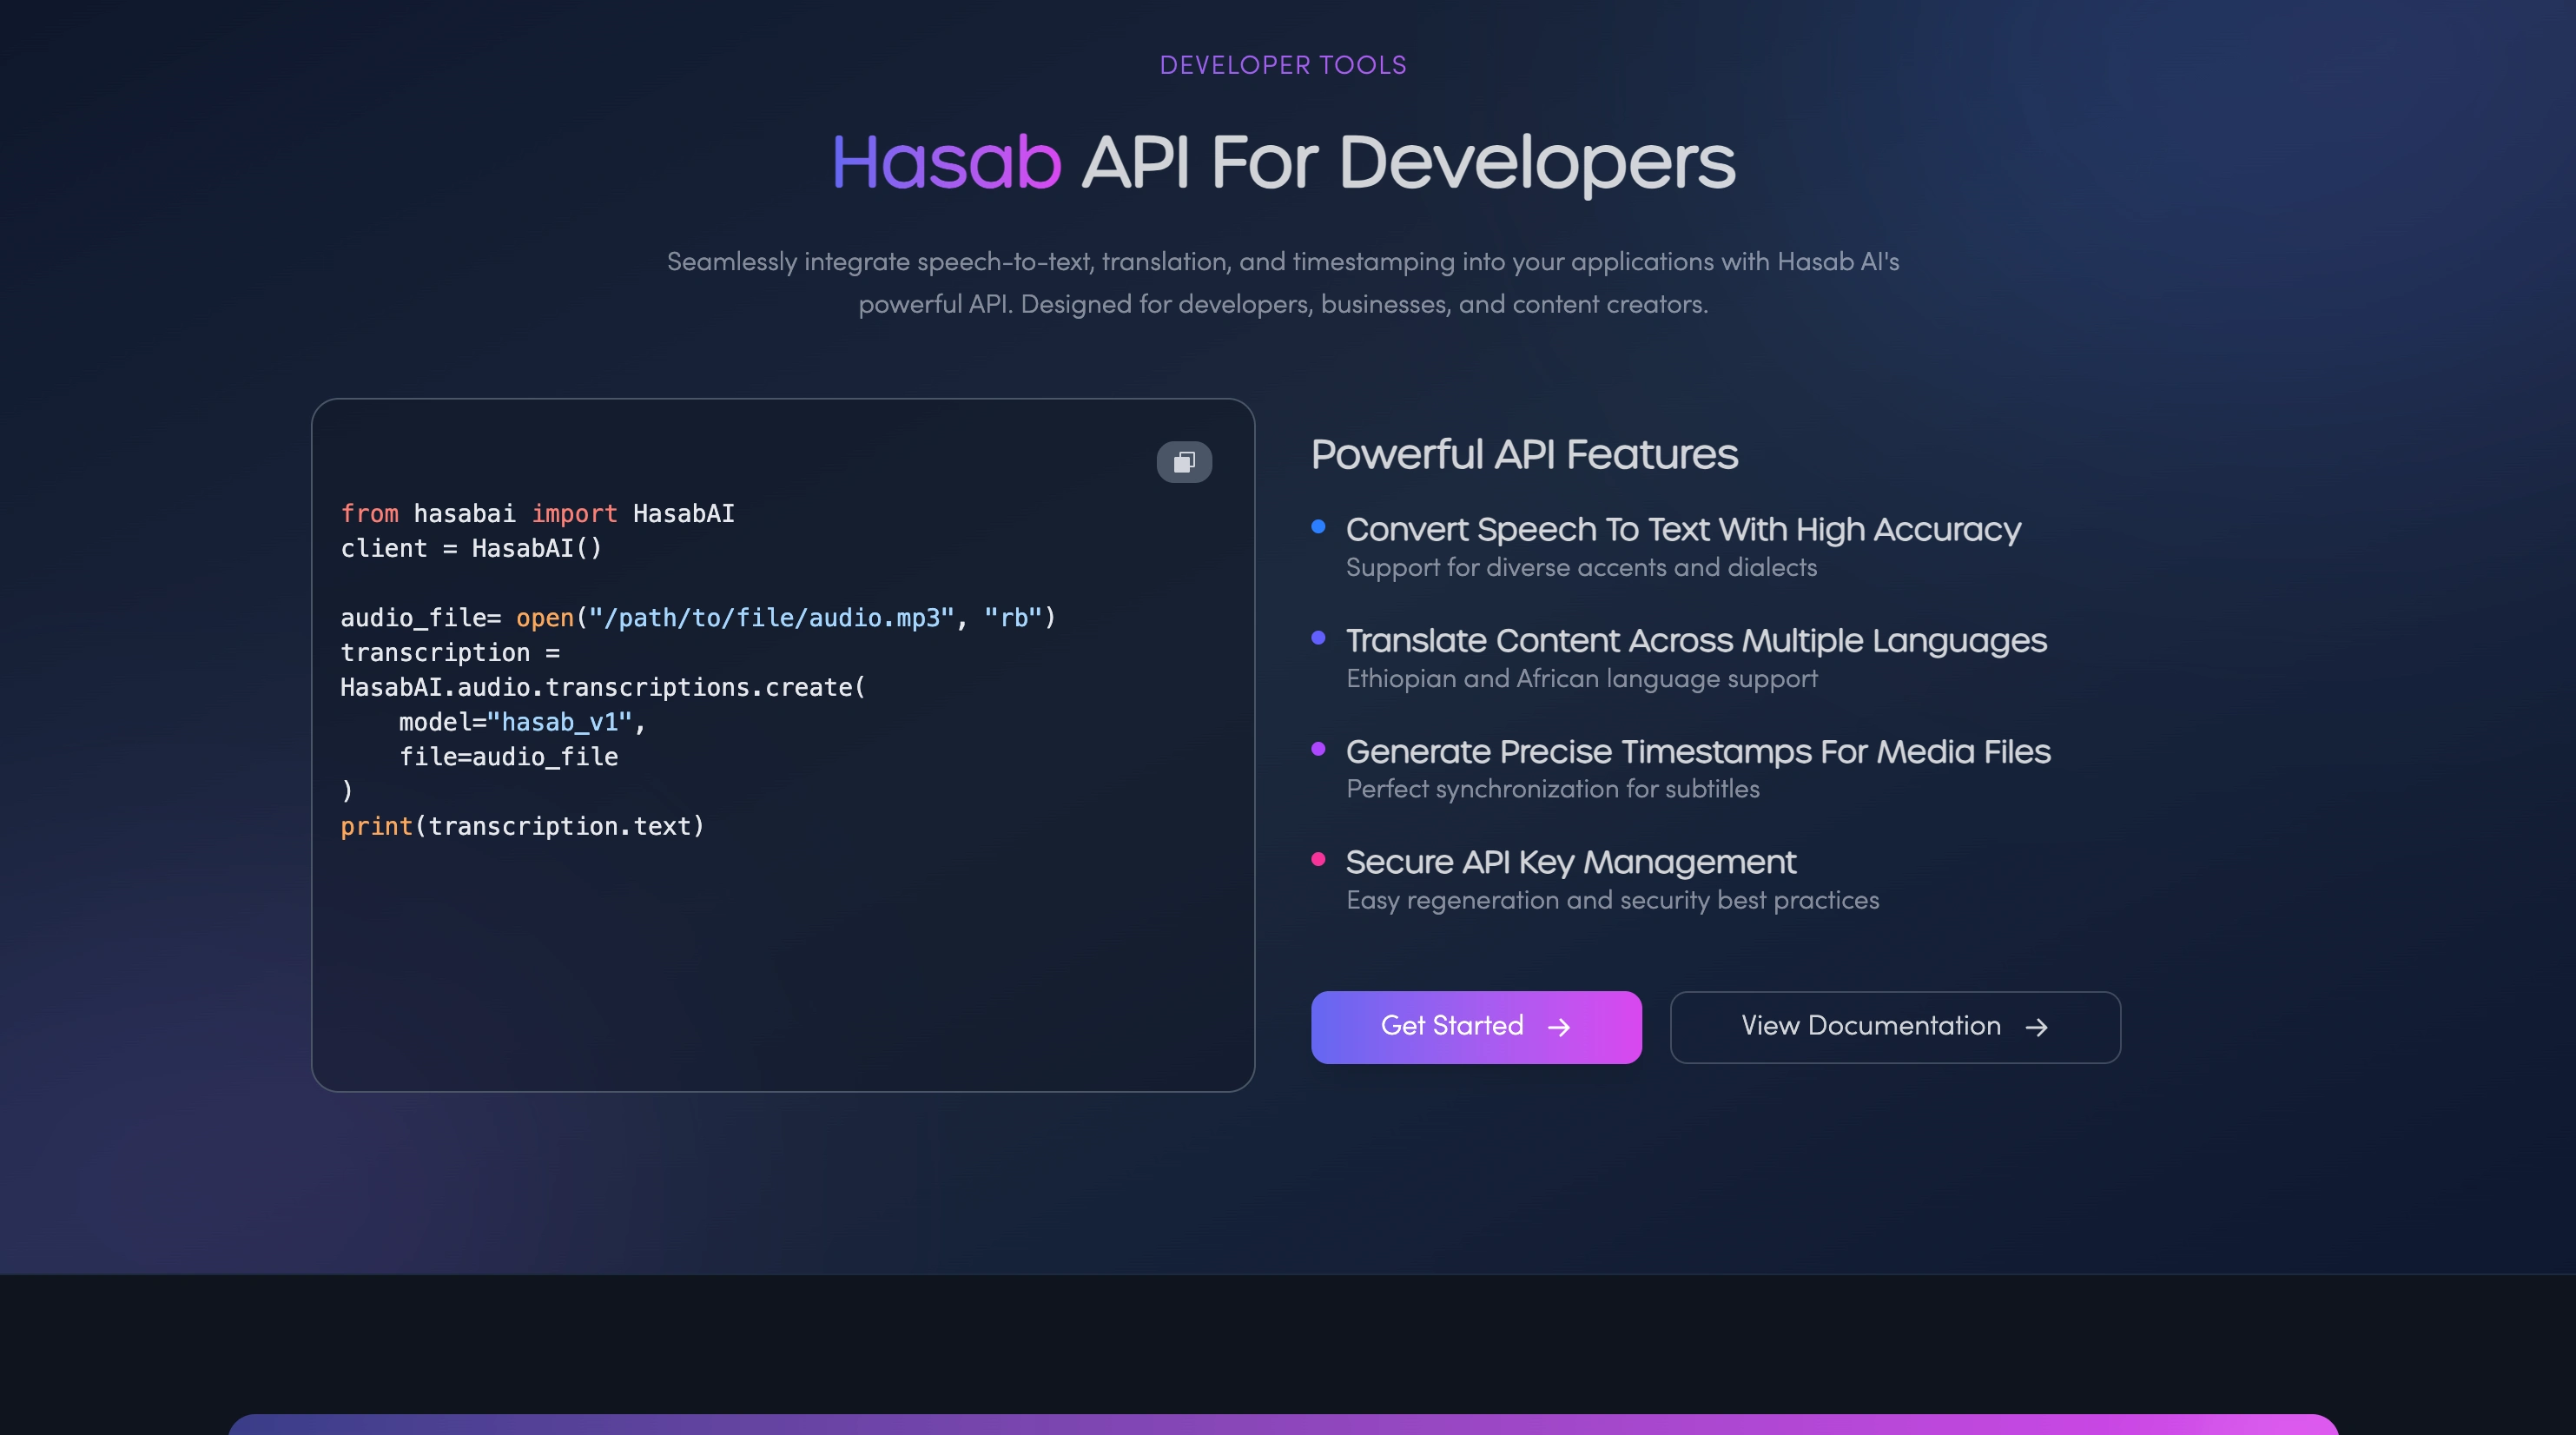Open the View Documentation button text
The height and width of the screenshot is (1435, 2576).
(1870, 1026)
